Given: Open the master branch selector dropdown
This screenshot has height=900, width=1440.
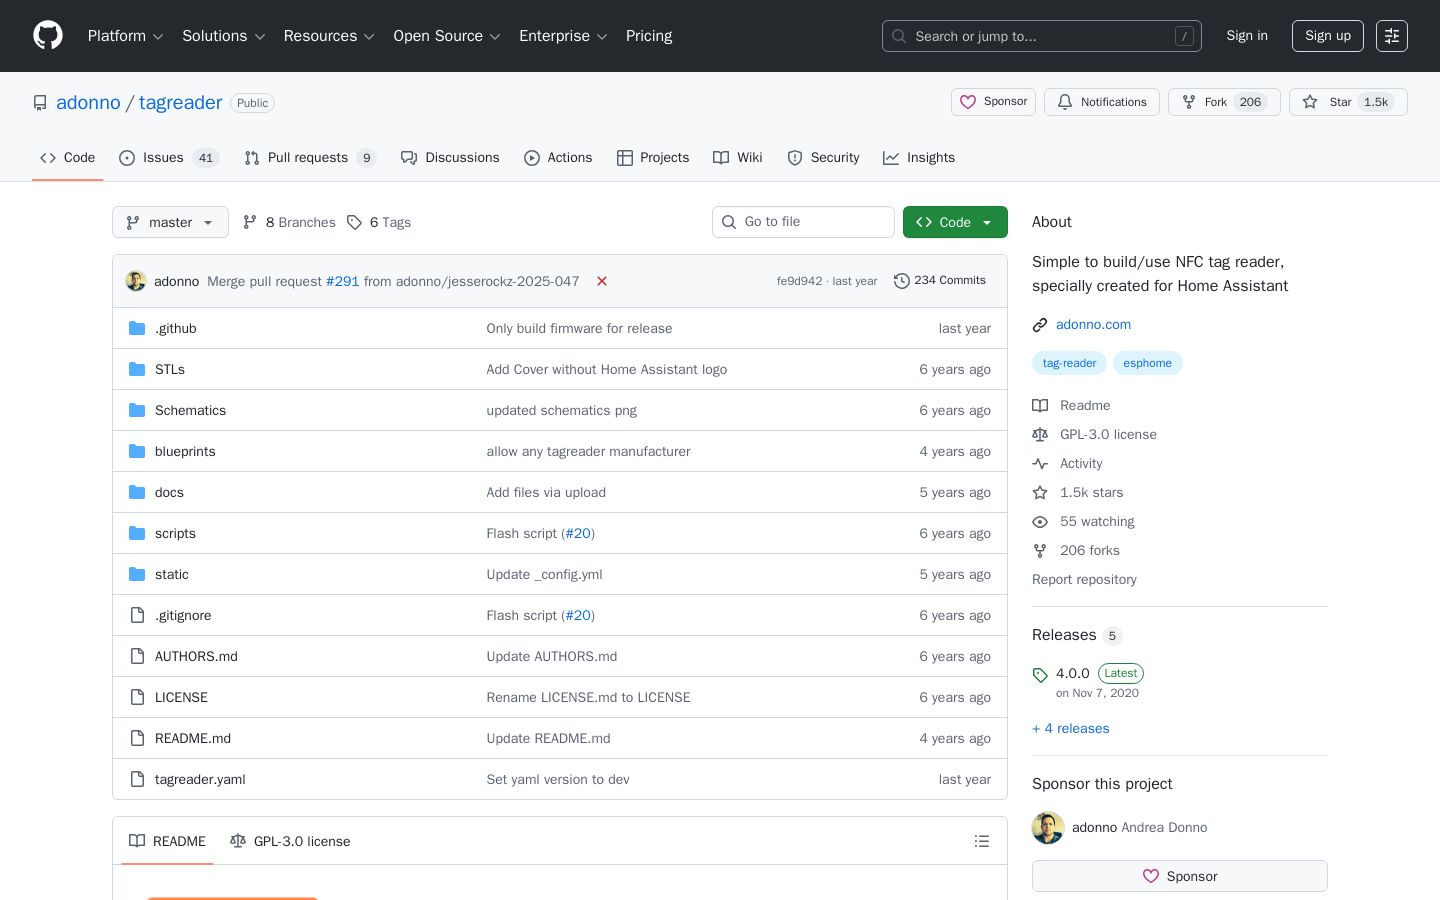Looking at the screenshot, I should [x=170, y=222].
